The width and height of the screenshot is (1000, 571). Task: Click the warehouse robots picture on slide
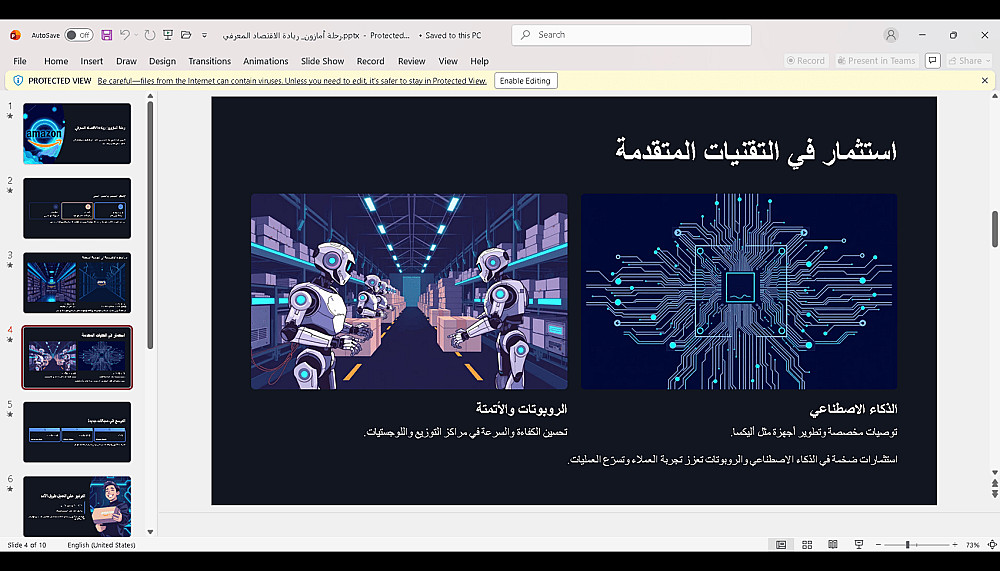[409, 292]
